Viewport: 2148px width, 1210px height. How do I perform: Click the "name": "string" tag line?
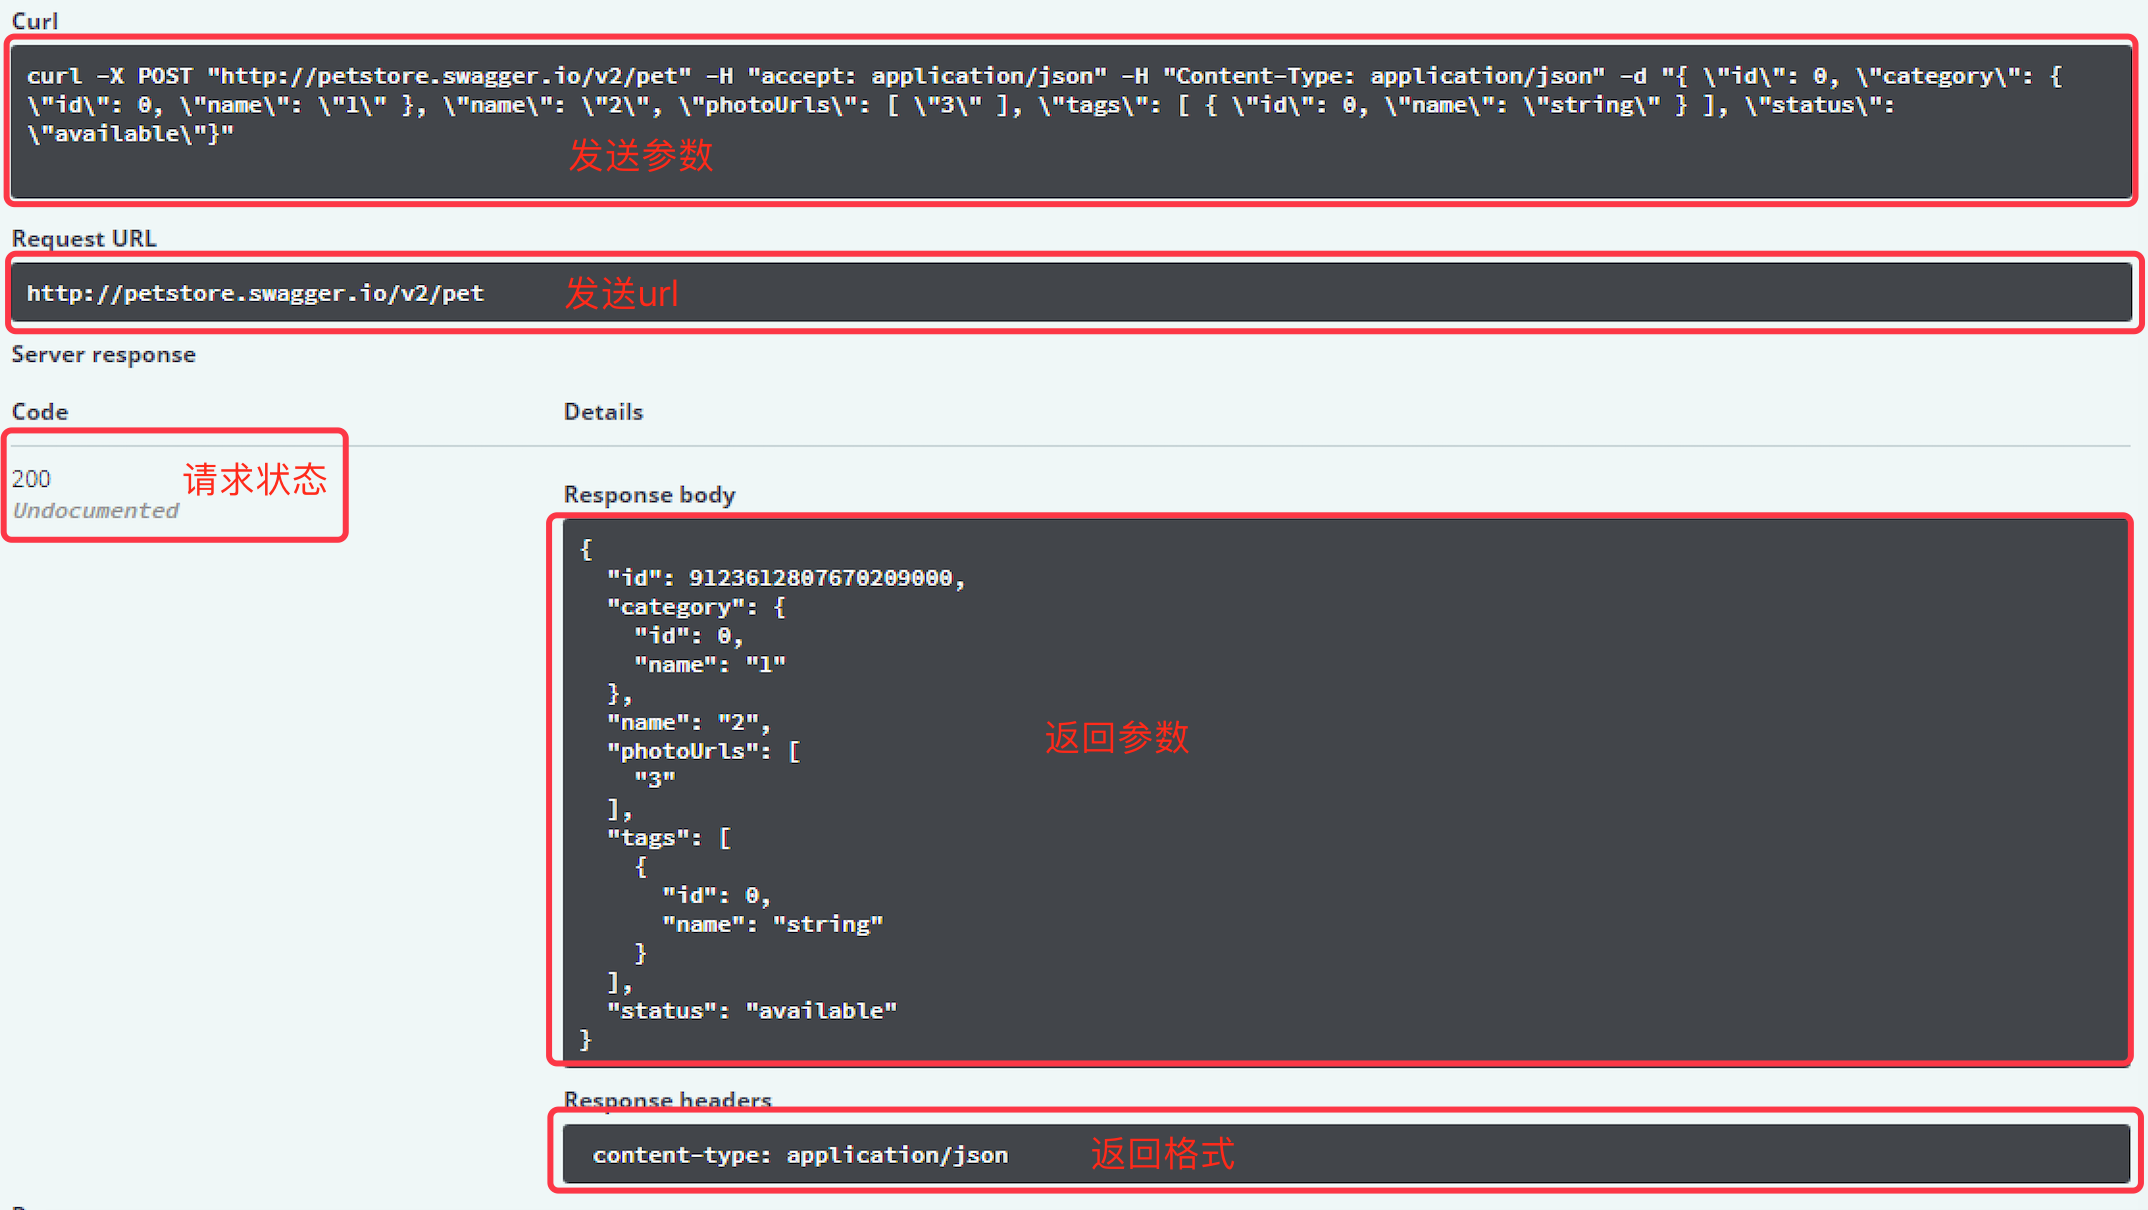pyautogui.click(x=773, y=924)
